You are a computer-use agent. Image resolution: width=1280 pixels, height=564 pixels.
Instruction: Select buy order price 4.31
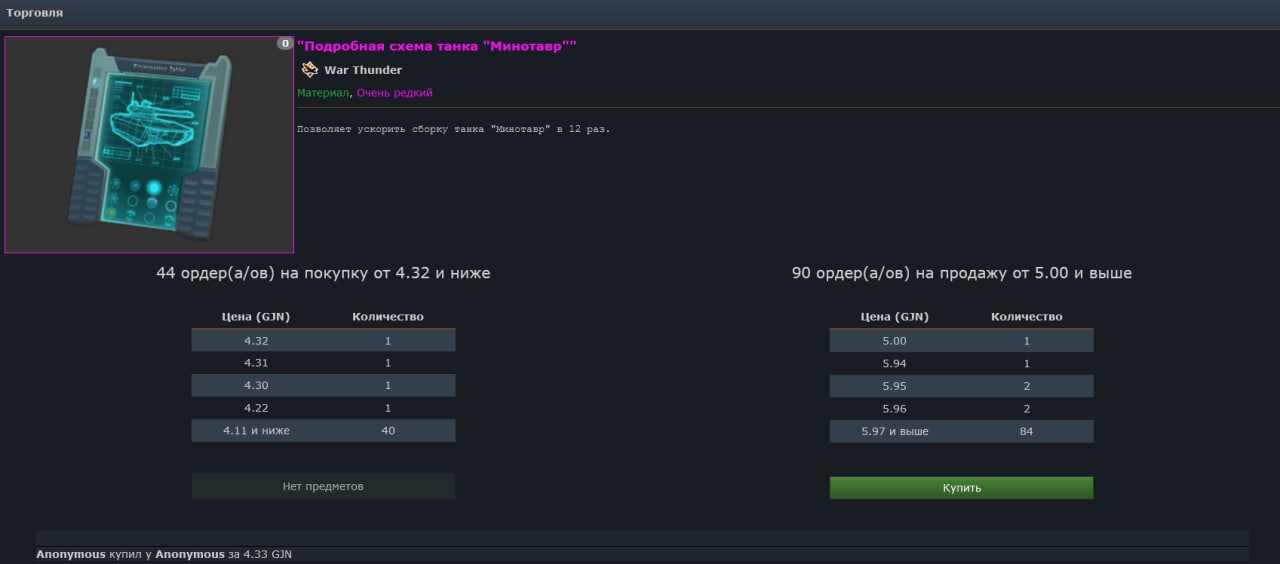(256, 363)
